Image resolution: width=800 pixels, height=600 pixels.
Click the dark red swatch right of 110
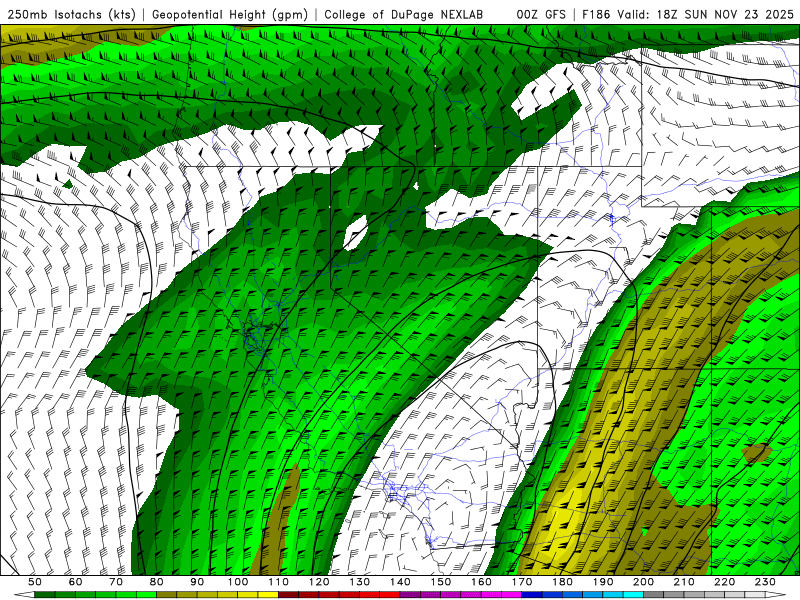(x=288, y=595)
